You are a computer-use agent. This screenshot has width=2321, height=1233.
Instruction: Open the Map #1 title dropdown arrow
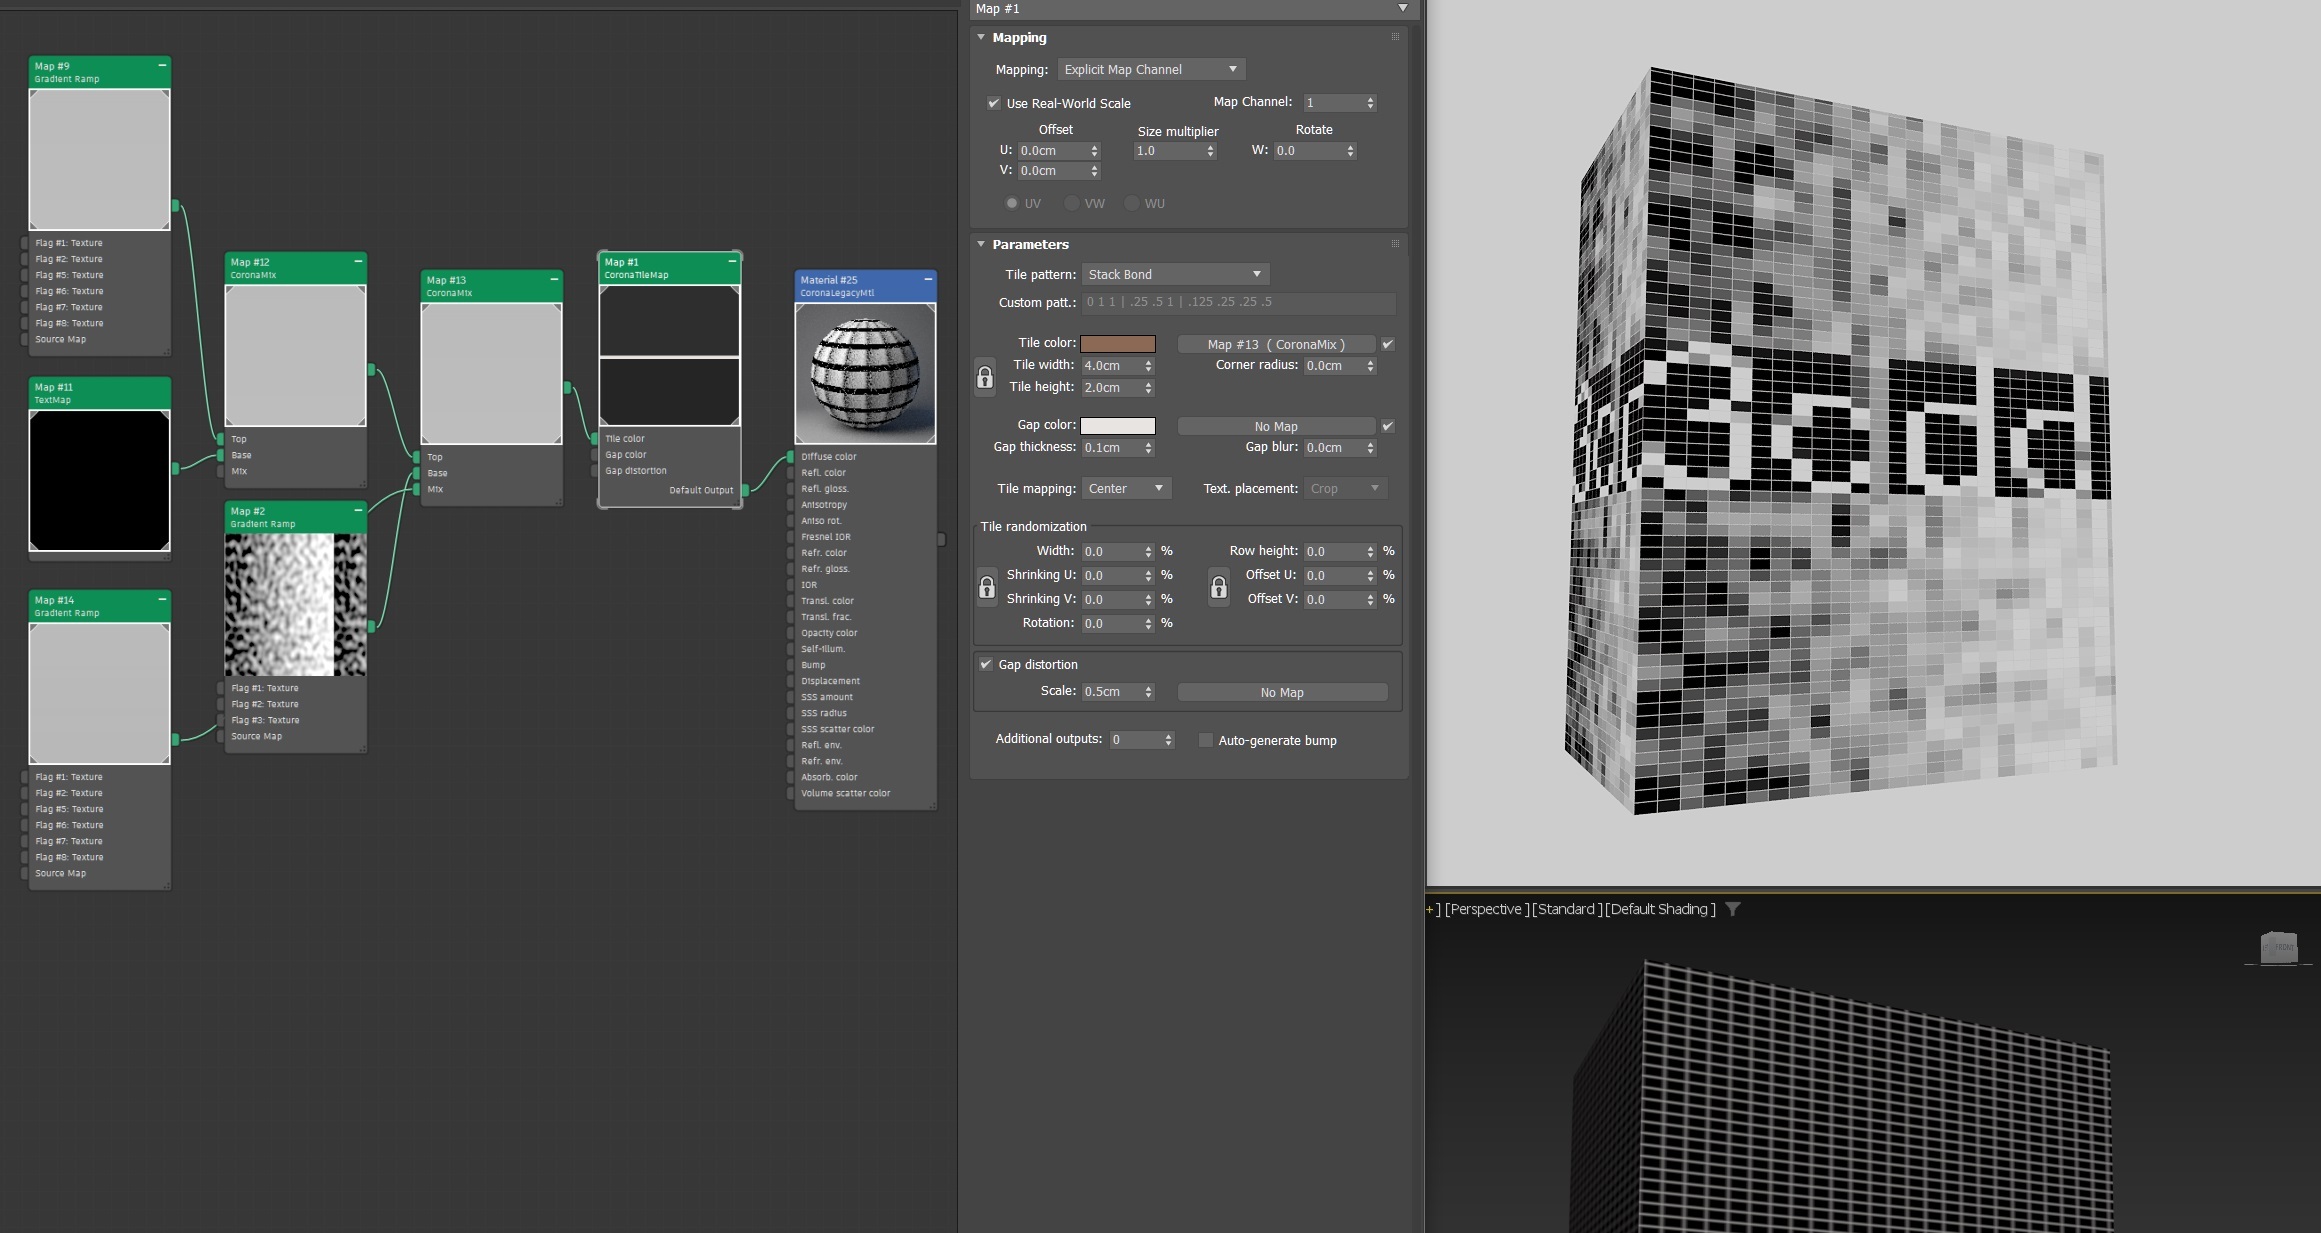(1403, 8)
